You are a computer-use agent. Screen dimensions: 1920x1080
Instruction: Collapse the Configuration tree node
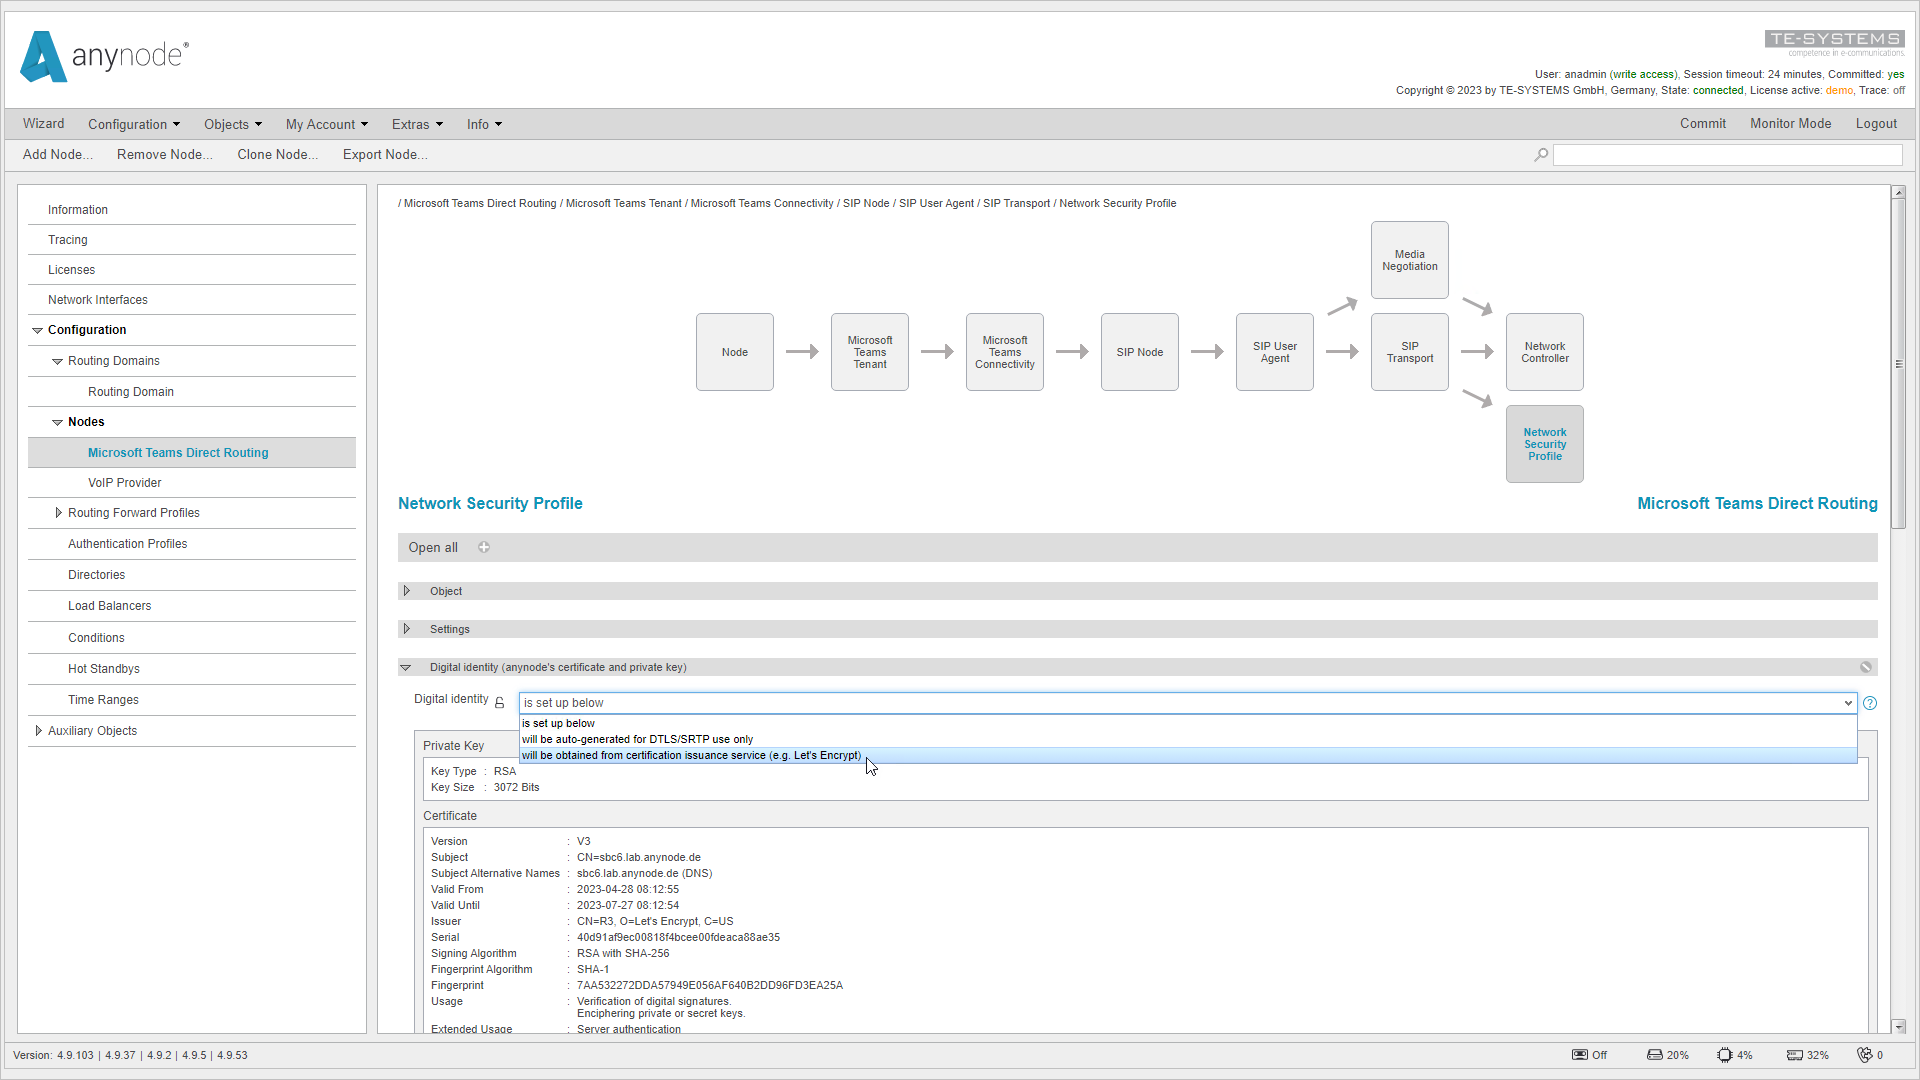[x=38, y=330]
